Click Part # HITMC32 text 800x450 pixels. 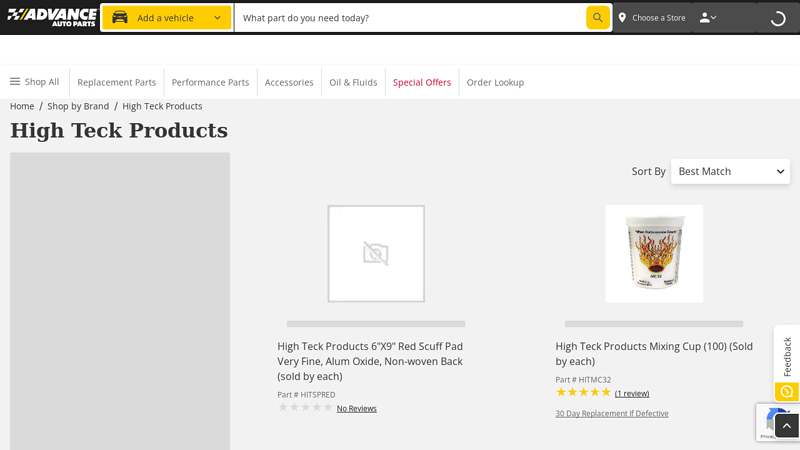(x=583, y=380)
